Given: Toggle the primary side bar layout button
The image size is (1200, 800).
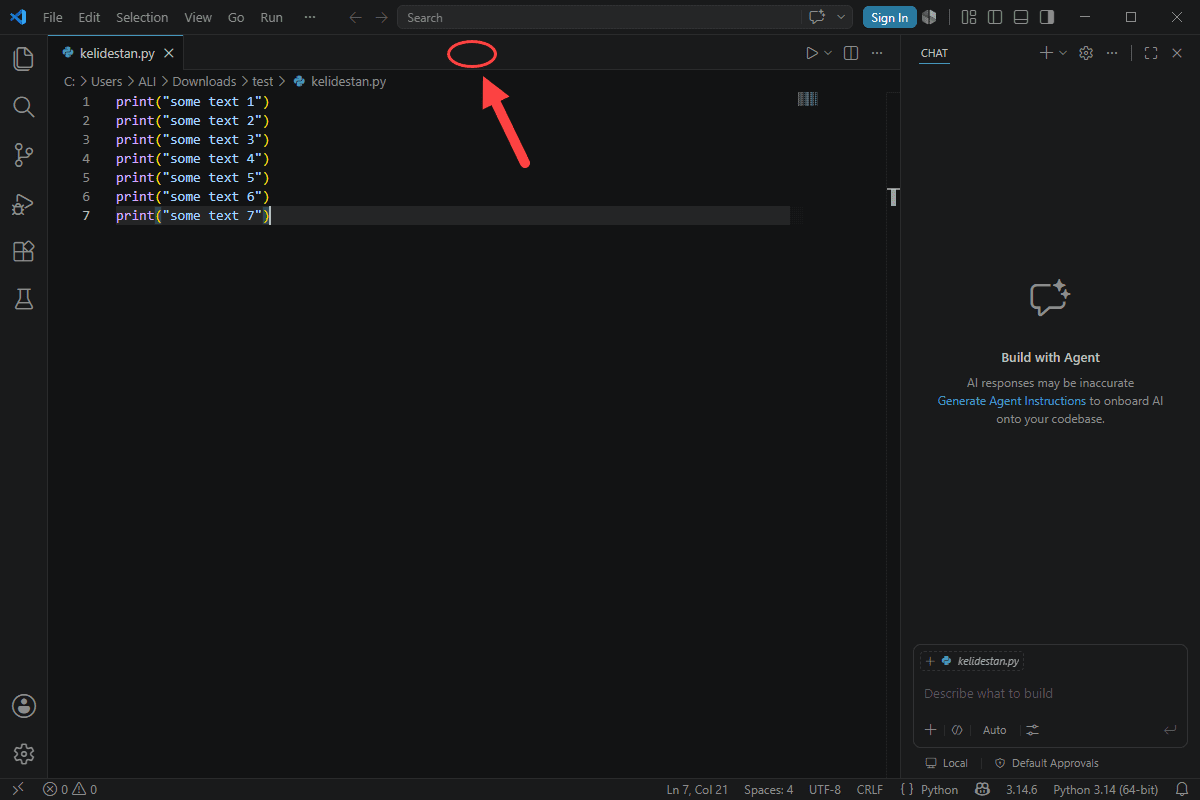Looking at the screenshot, I should (995, 17).
